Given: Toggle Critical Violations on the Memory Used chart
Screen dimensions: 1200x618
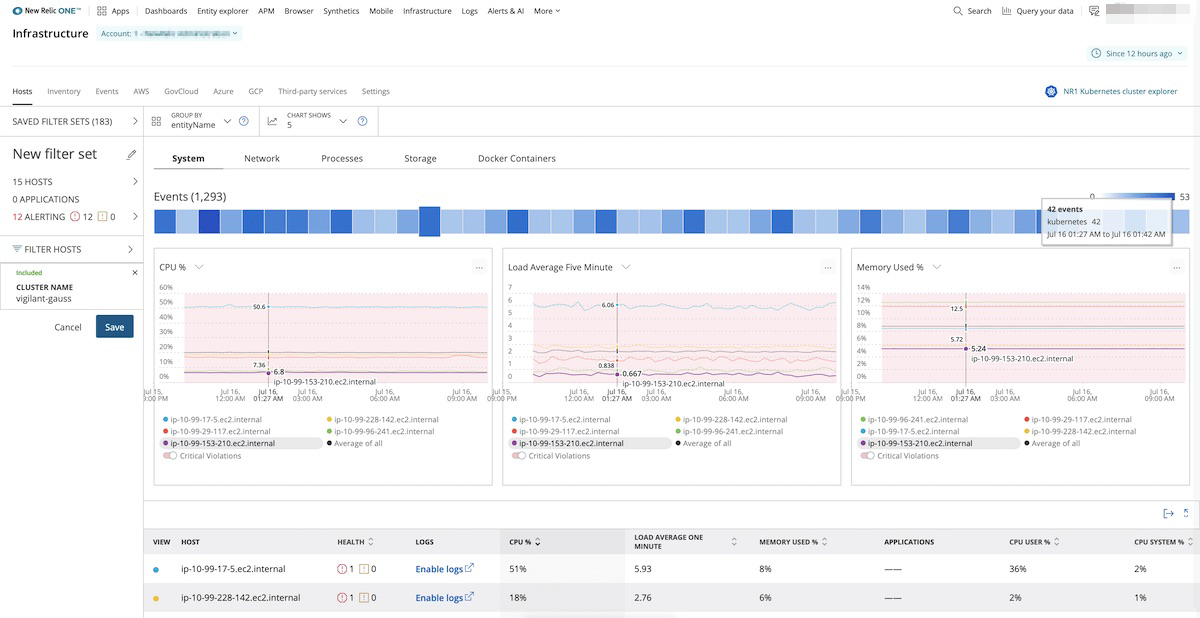Looking at the screenshot, I should pos(869,456).
